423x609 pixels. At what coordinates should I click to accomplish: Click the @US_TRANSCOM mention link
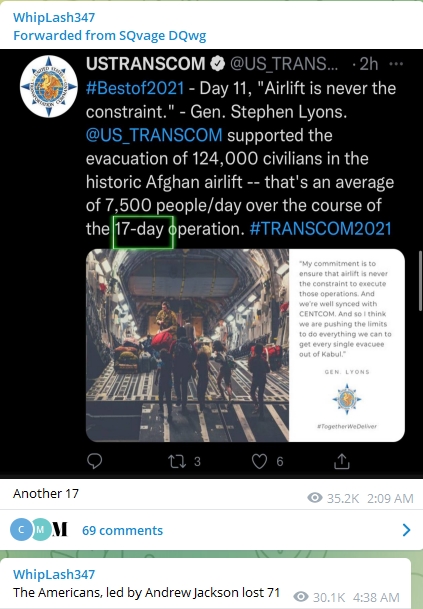(x=154, y=135)
